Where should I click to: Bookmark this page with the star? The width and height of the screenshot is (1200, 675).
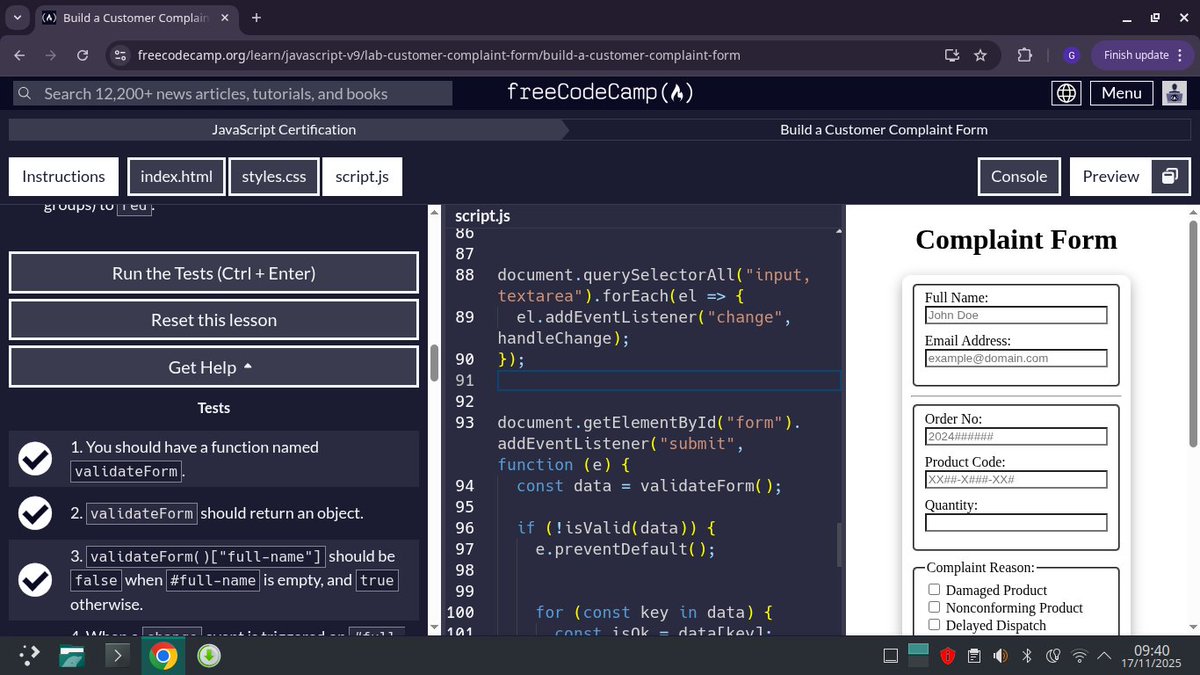(980, 55)
